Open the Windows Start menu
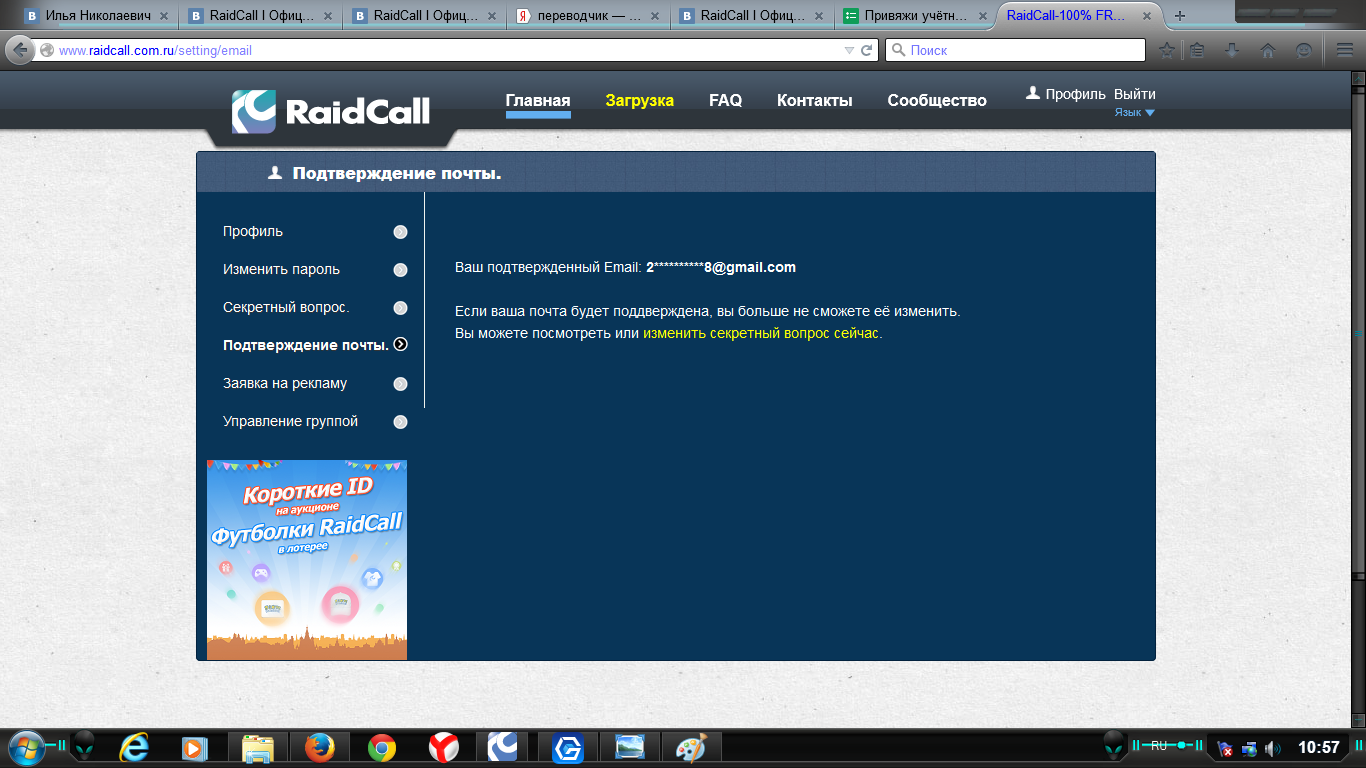This screenshot has width=1366, height=768. click(x=25, y=747)
